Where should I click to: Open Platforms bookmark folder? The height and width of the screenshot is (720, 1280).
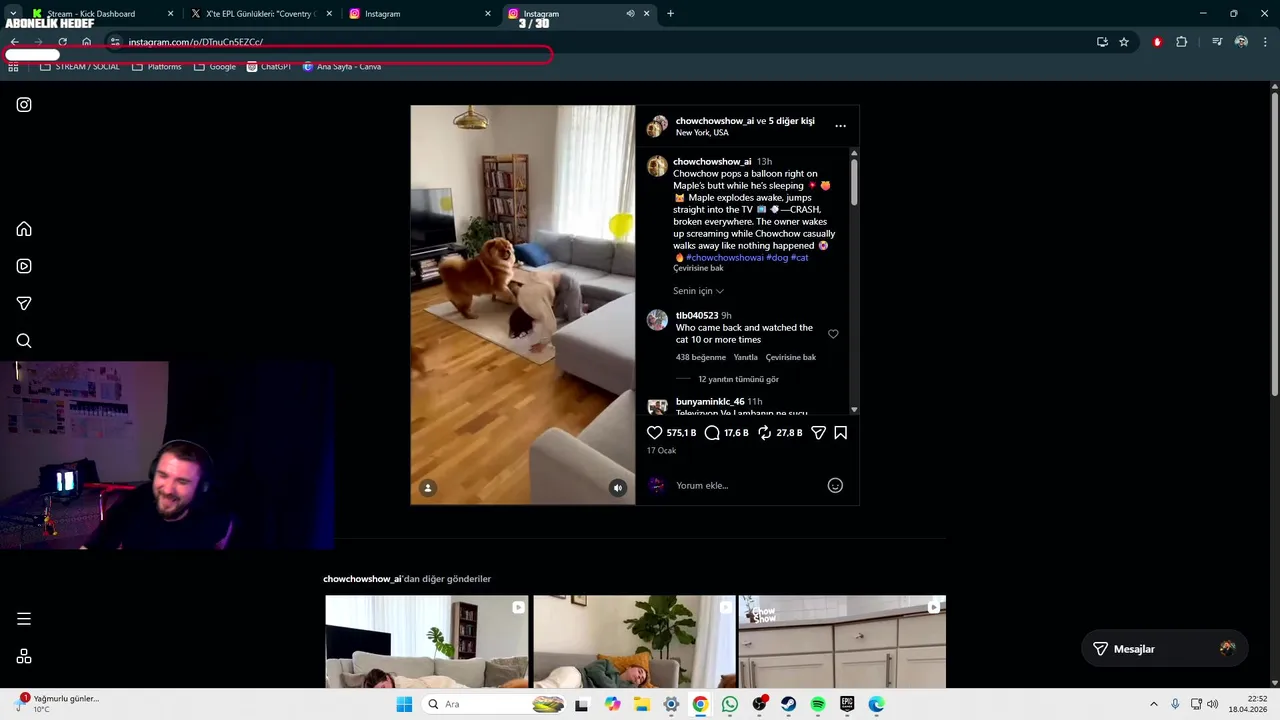(156, 67)
